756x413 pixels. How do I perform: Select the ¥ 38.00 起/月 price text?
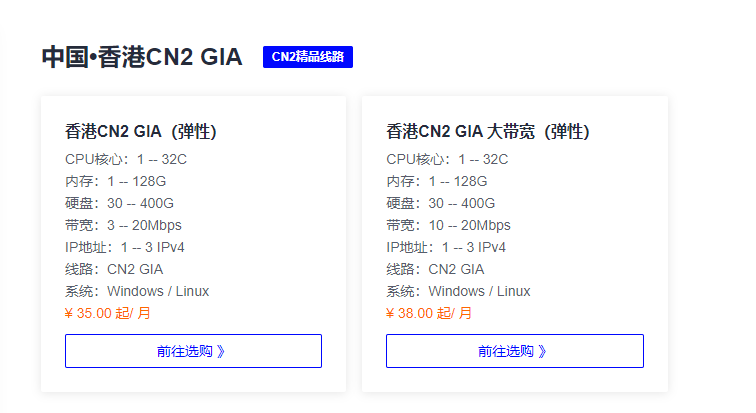point(428,313)
